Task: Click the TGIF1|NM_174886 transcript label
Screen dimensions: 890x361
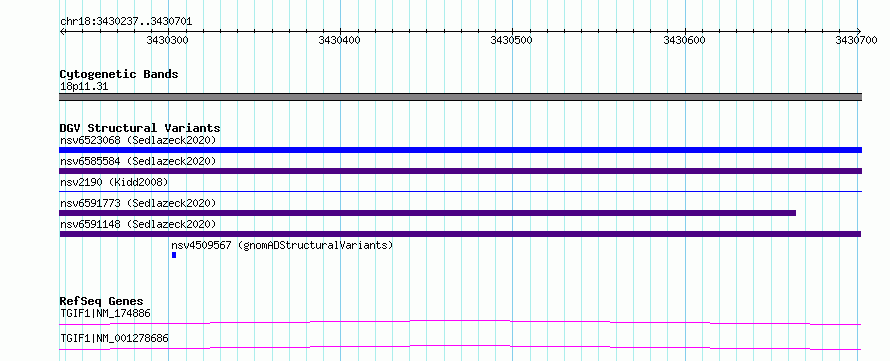Action: click(x=106, y=313)
